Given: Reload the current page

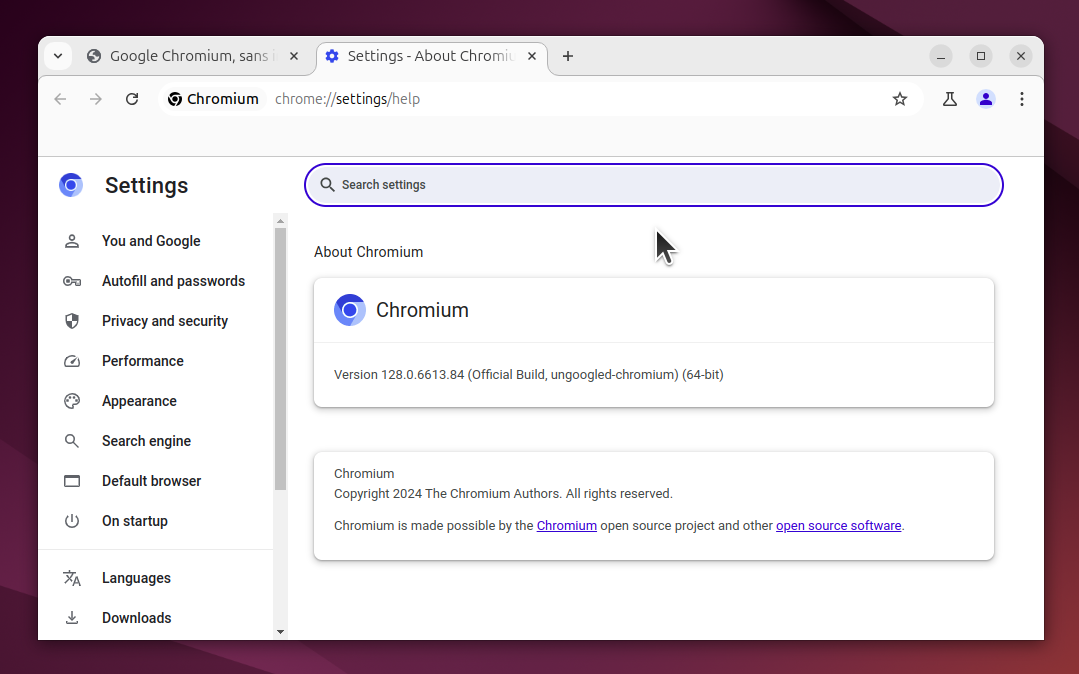Looking at the screenshot, I should click(x=132, y=99).
